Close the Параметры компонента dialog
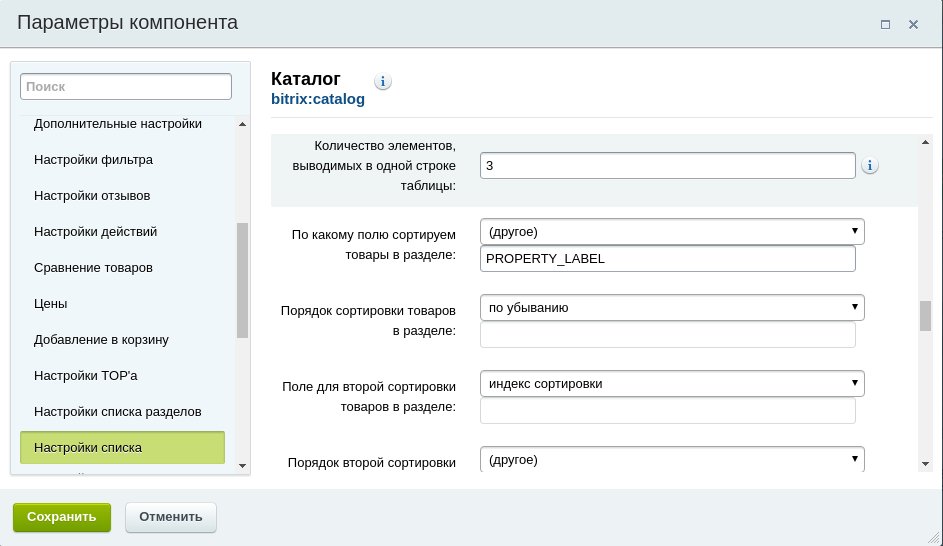 pyautogui.click(x=913, y=25)
